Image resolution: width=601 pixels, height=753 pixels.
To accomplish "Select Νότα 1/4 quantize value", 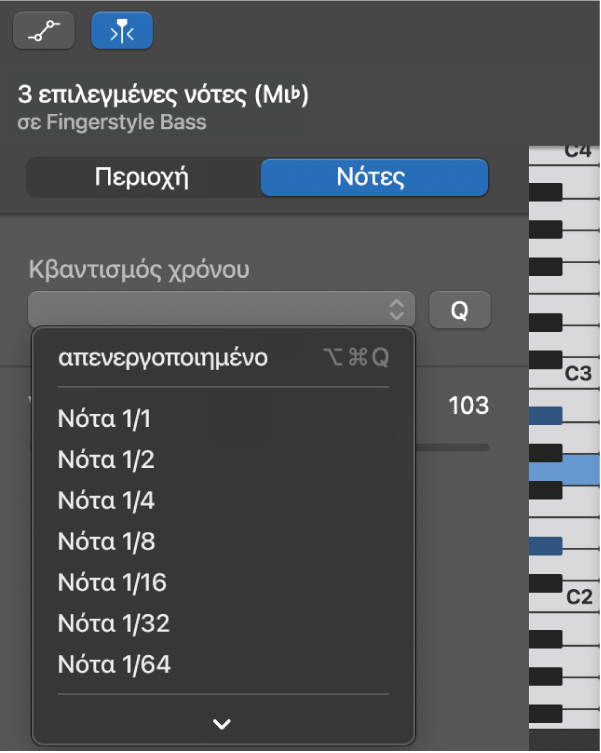I will (223, 500).
